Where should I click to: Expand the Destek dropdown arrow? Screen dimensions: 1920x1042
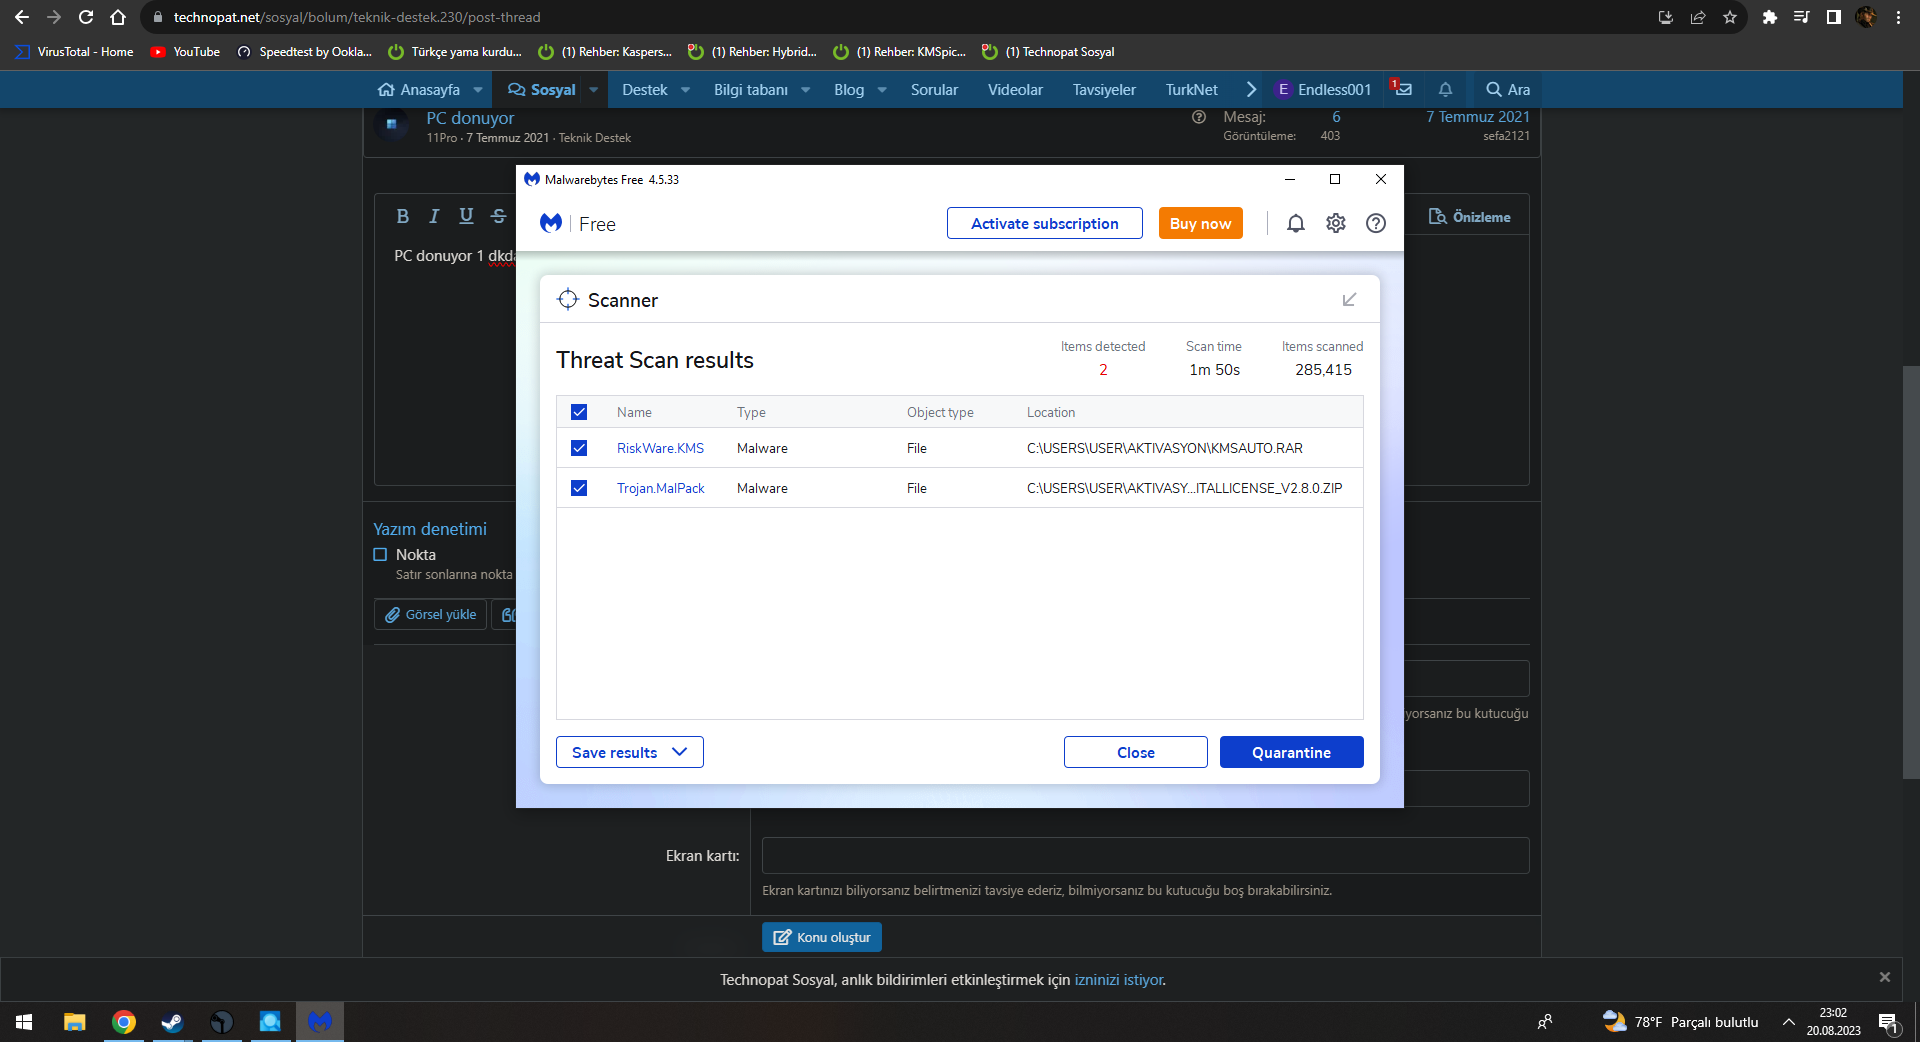point(685,90)
